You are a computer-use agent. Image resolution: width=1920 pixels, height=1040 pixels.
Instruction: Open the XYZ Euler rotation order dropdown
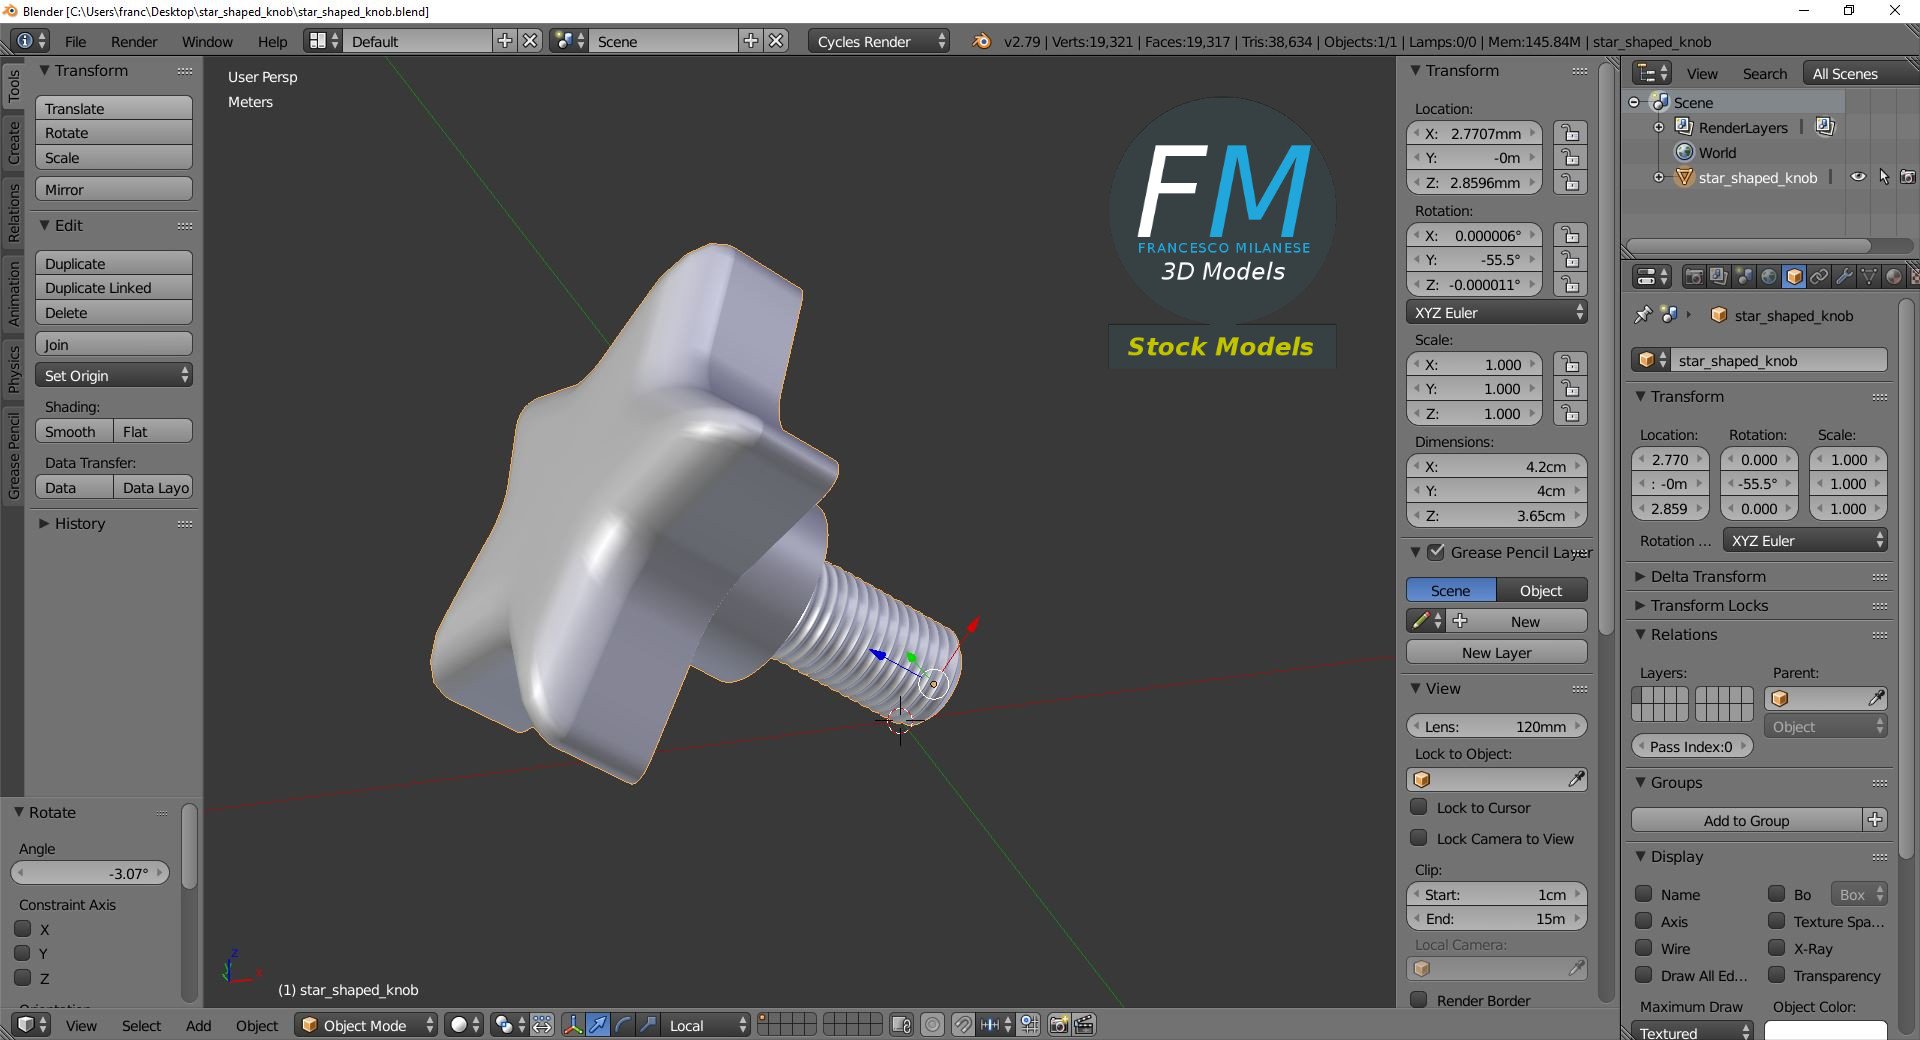(1496, 312)
